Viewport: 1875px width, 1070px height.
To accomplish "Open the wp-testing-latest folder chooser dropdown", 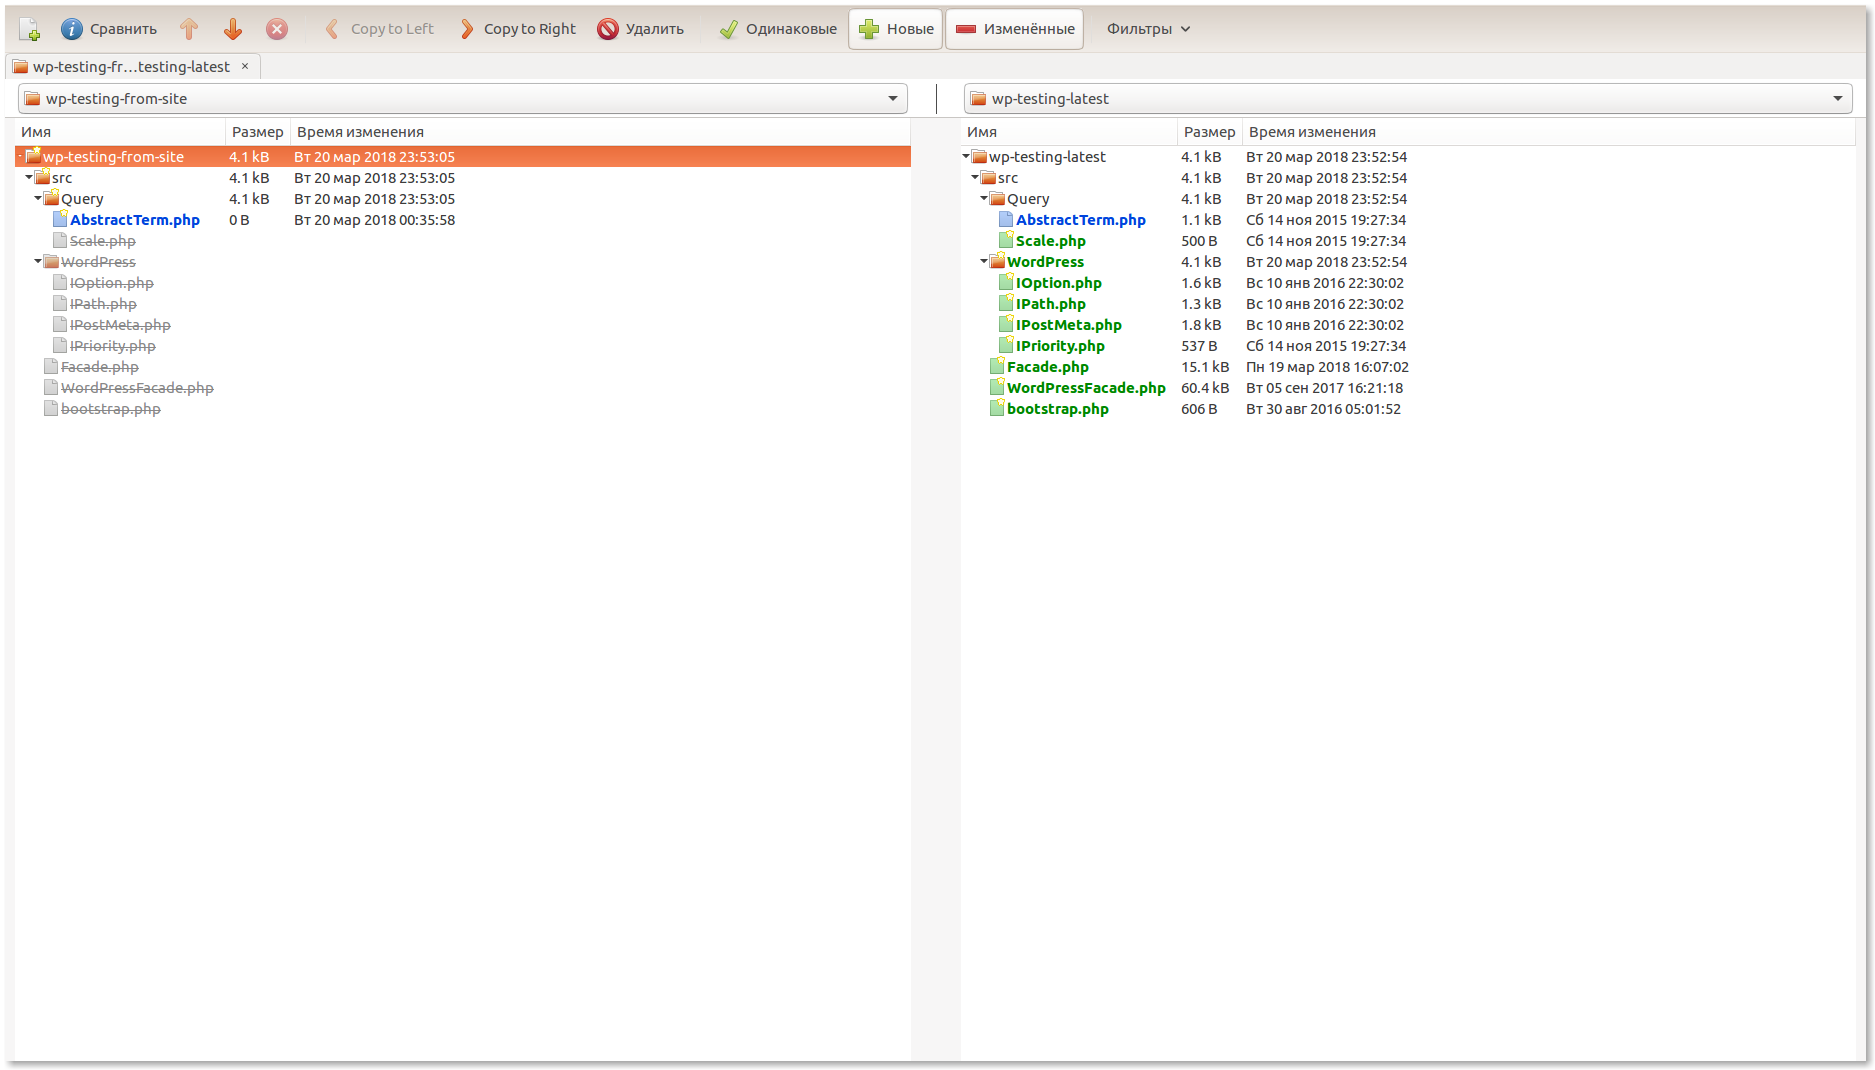I will (x=1408, y=99).
